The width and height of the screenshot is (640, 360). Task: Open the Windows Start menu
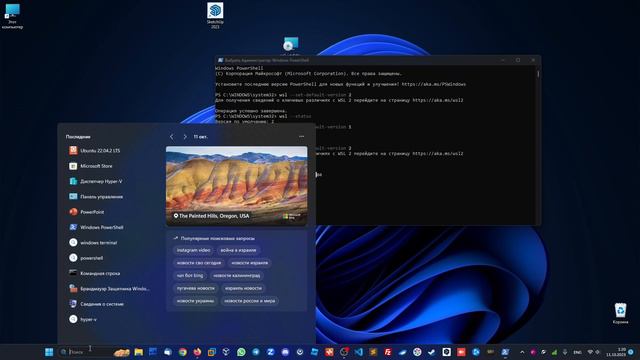pos(49,352)
